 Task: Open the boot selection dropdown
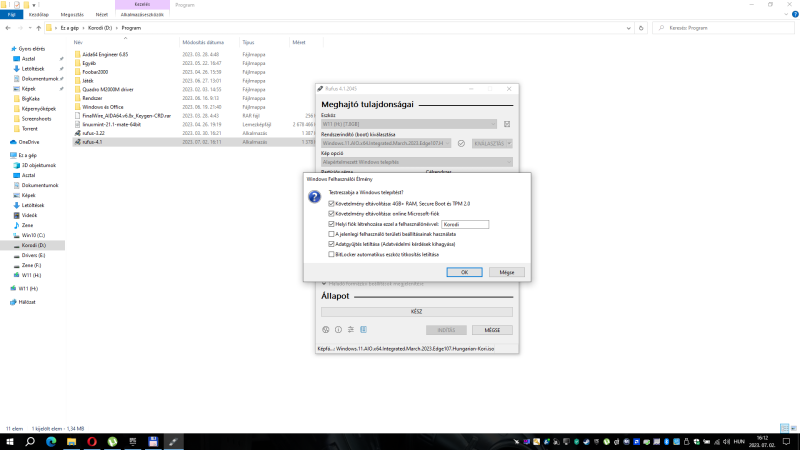point(386,143)
